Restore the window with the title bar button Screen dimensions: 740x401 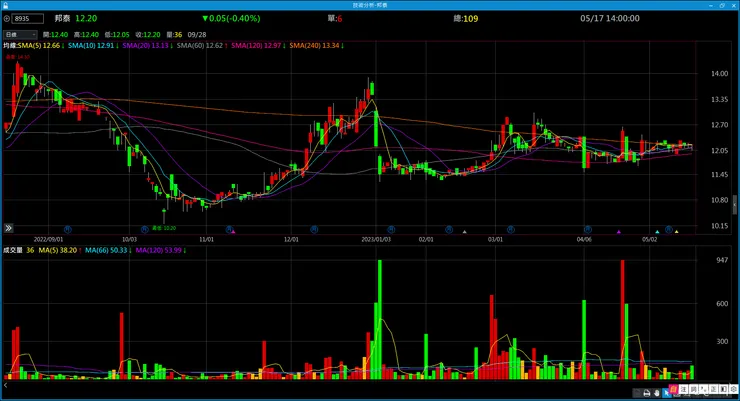pyautogui.click(x=722, y=5)
